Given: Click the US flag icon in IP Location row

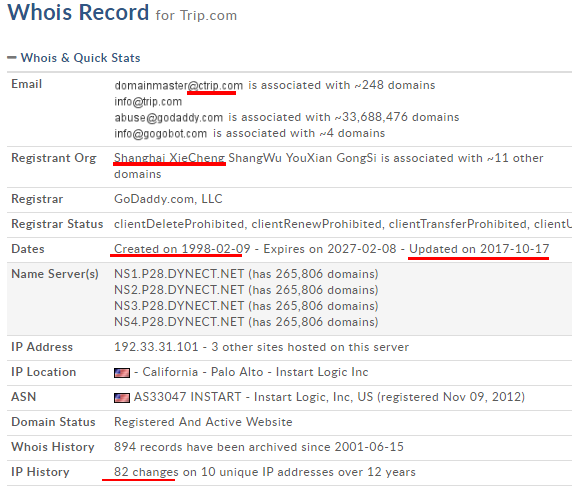Looking at the screenshot, I should point(122,373).
